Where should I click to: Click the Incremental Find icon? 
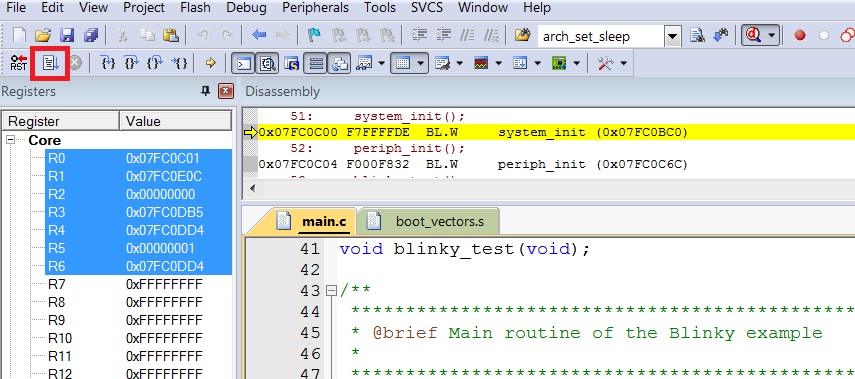pyautogui.click(x=721, y=36)
